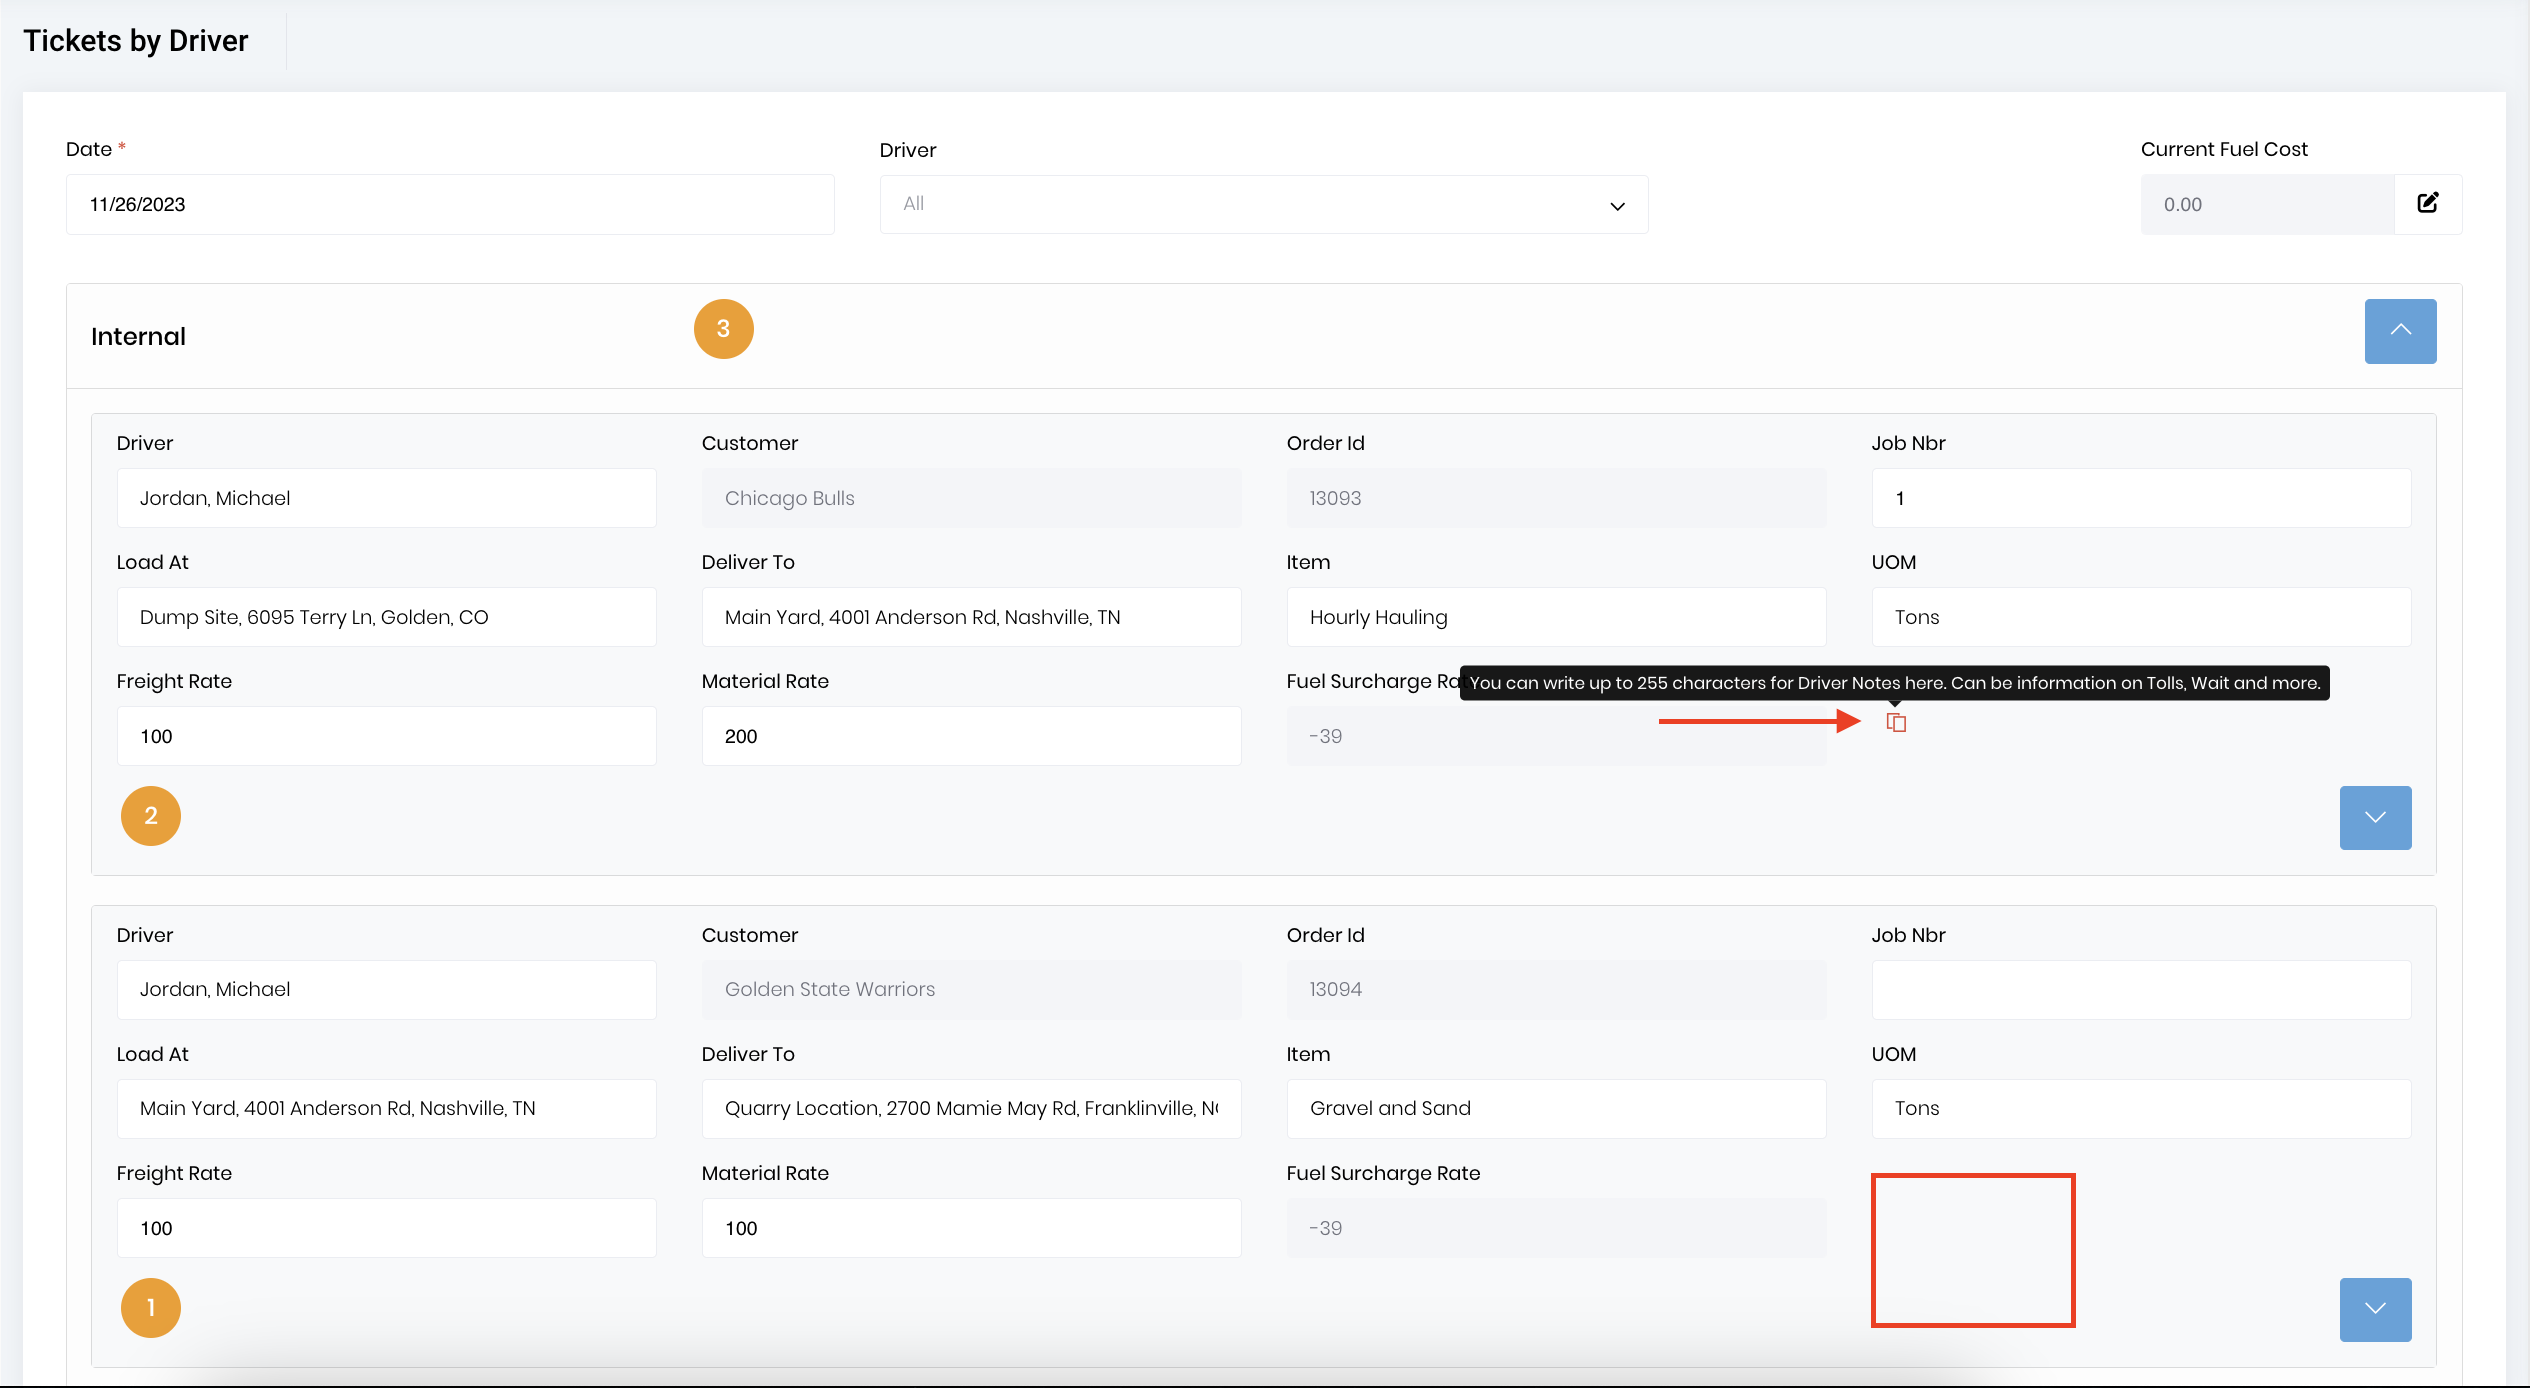Expand the second ticket with its chevron button

[2375, 1309]
